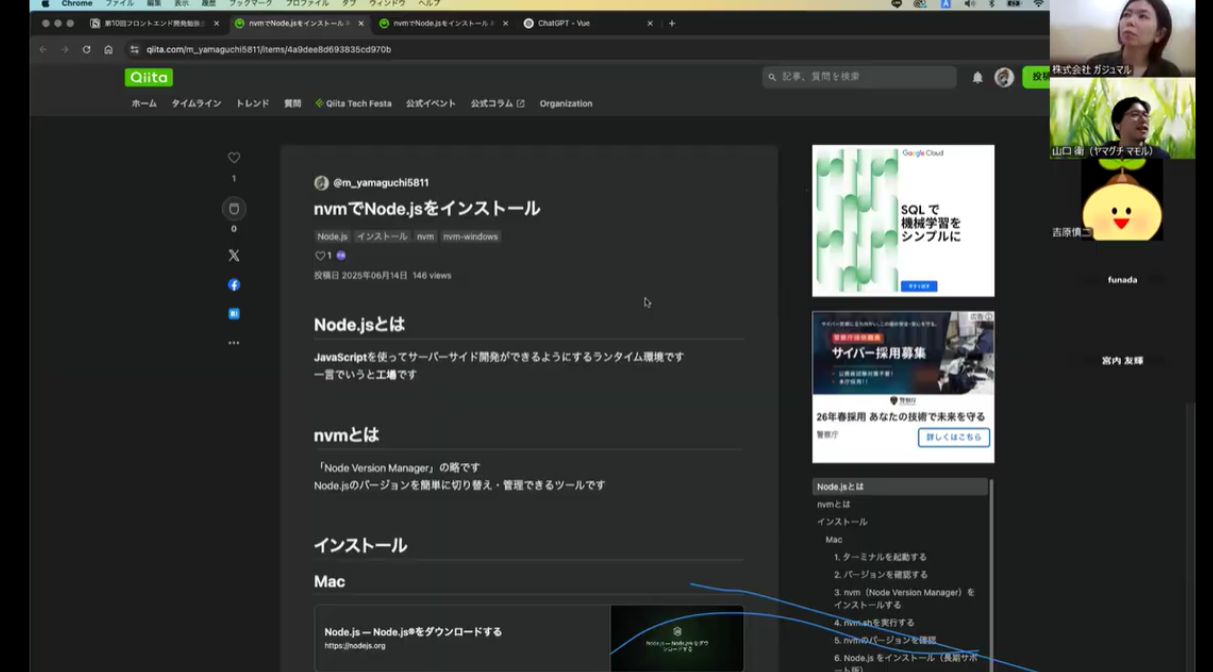Open Organization in Qiita navigation
The width and height of the screenshot is (1213, 672).
pos(566,103)
